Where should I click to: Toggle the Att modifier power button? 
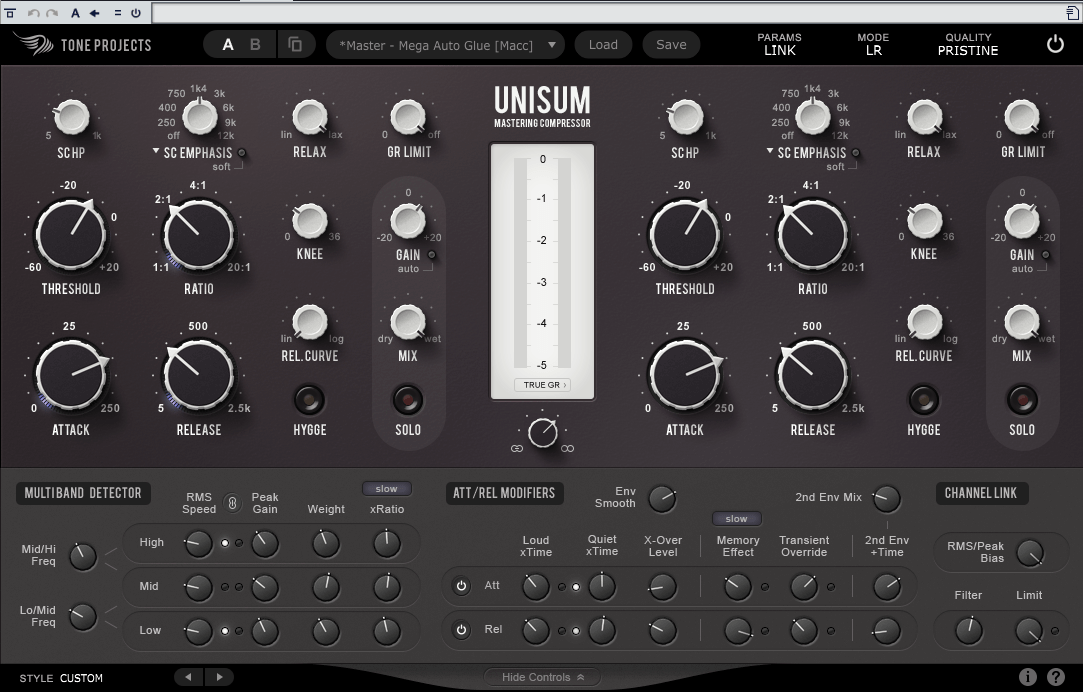(461, 586)
